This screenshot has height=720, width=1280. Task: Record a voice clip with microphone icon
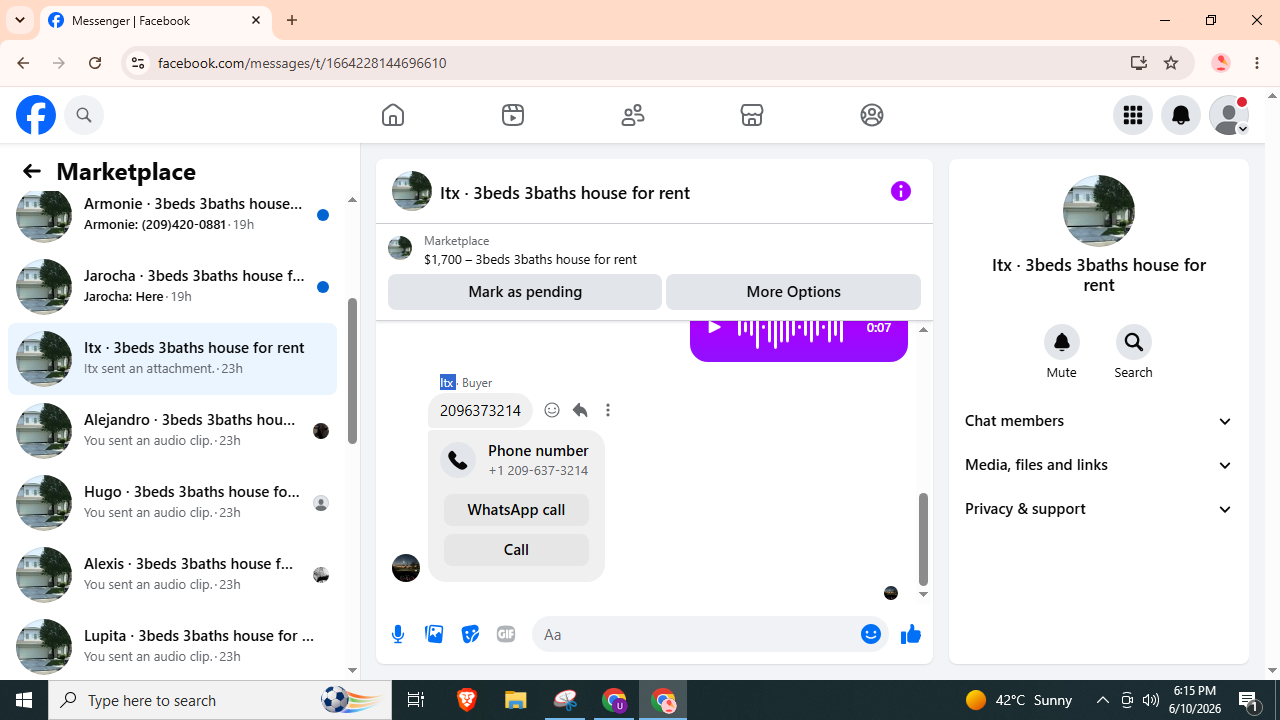click(398, 634)
